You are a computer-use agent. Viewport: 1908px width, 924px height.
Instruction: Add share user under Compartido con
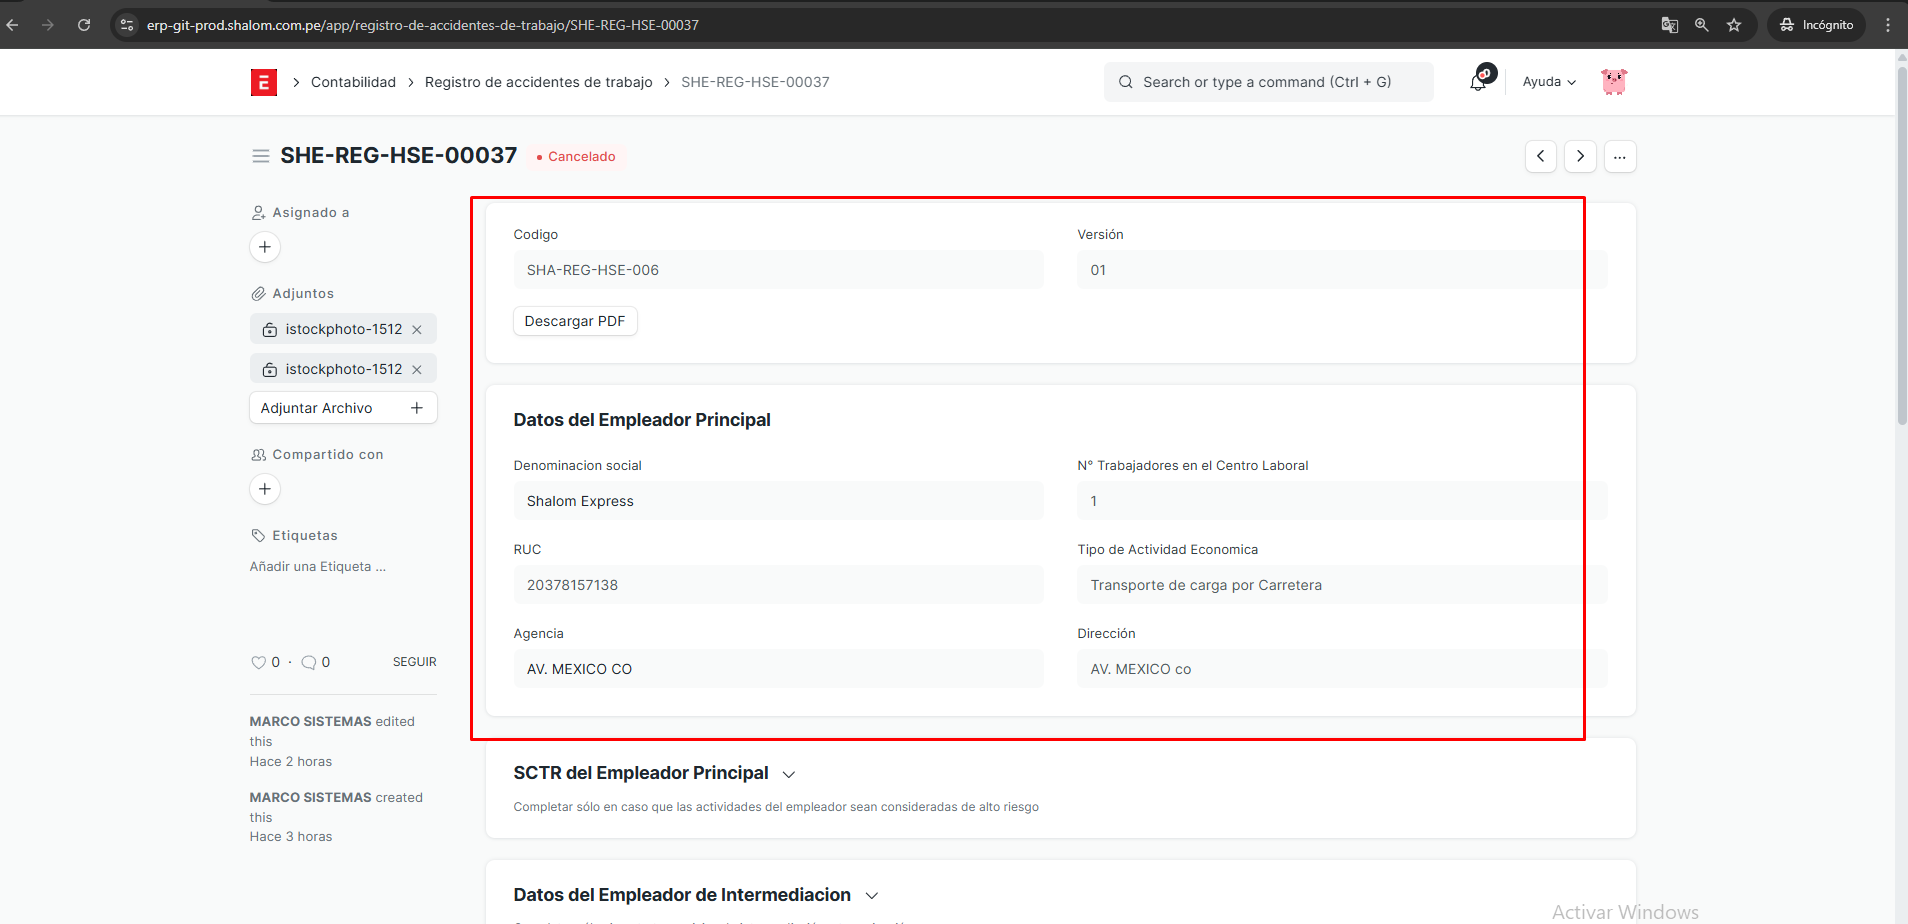(x=265, y=489)
